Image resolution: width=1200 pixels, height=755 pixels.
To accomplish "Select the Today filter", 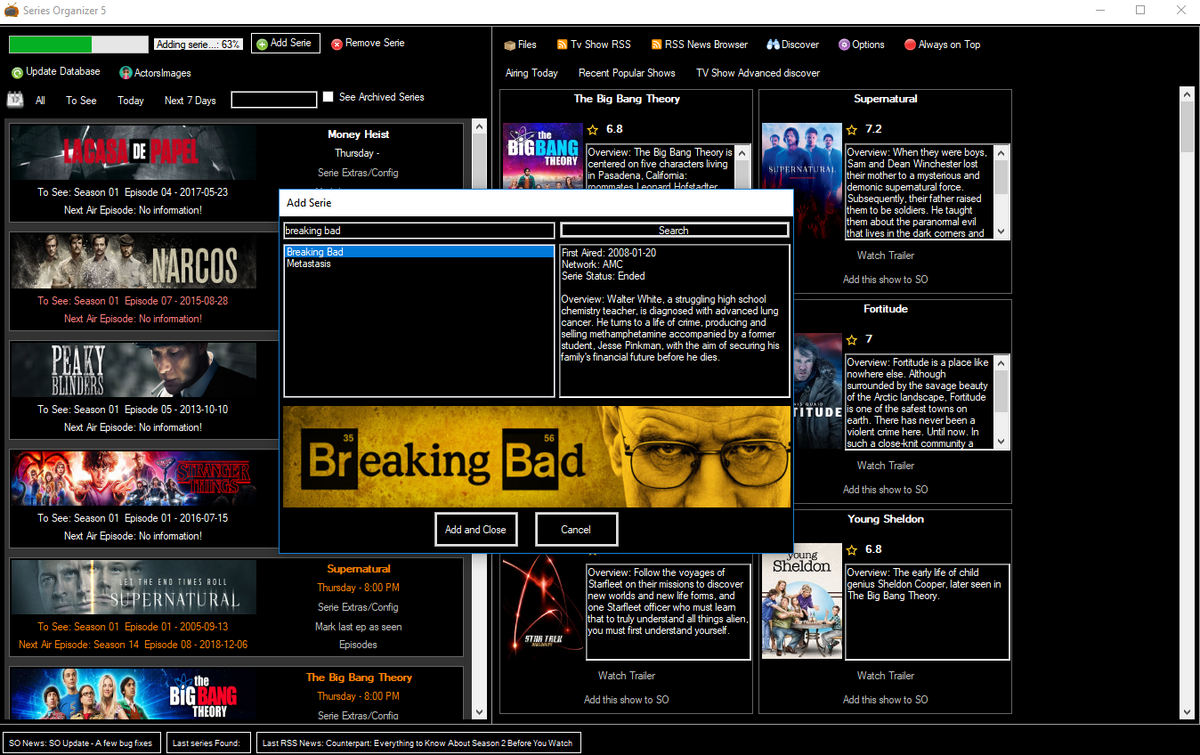I will tap(131, 100).
